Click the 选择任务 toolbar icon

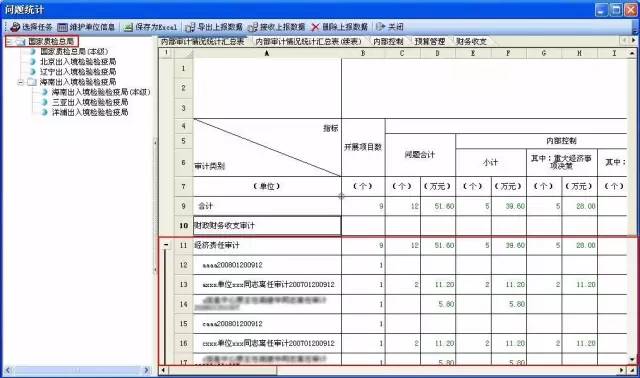(15, 27)
